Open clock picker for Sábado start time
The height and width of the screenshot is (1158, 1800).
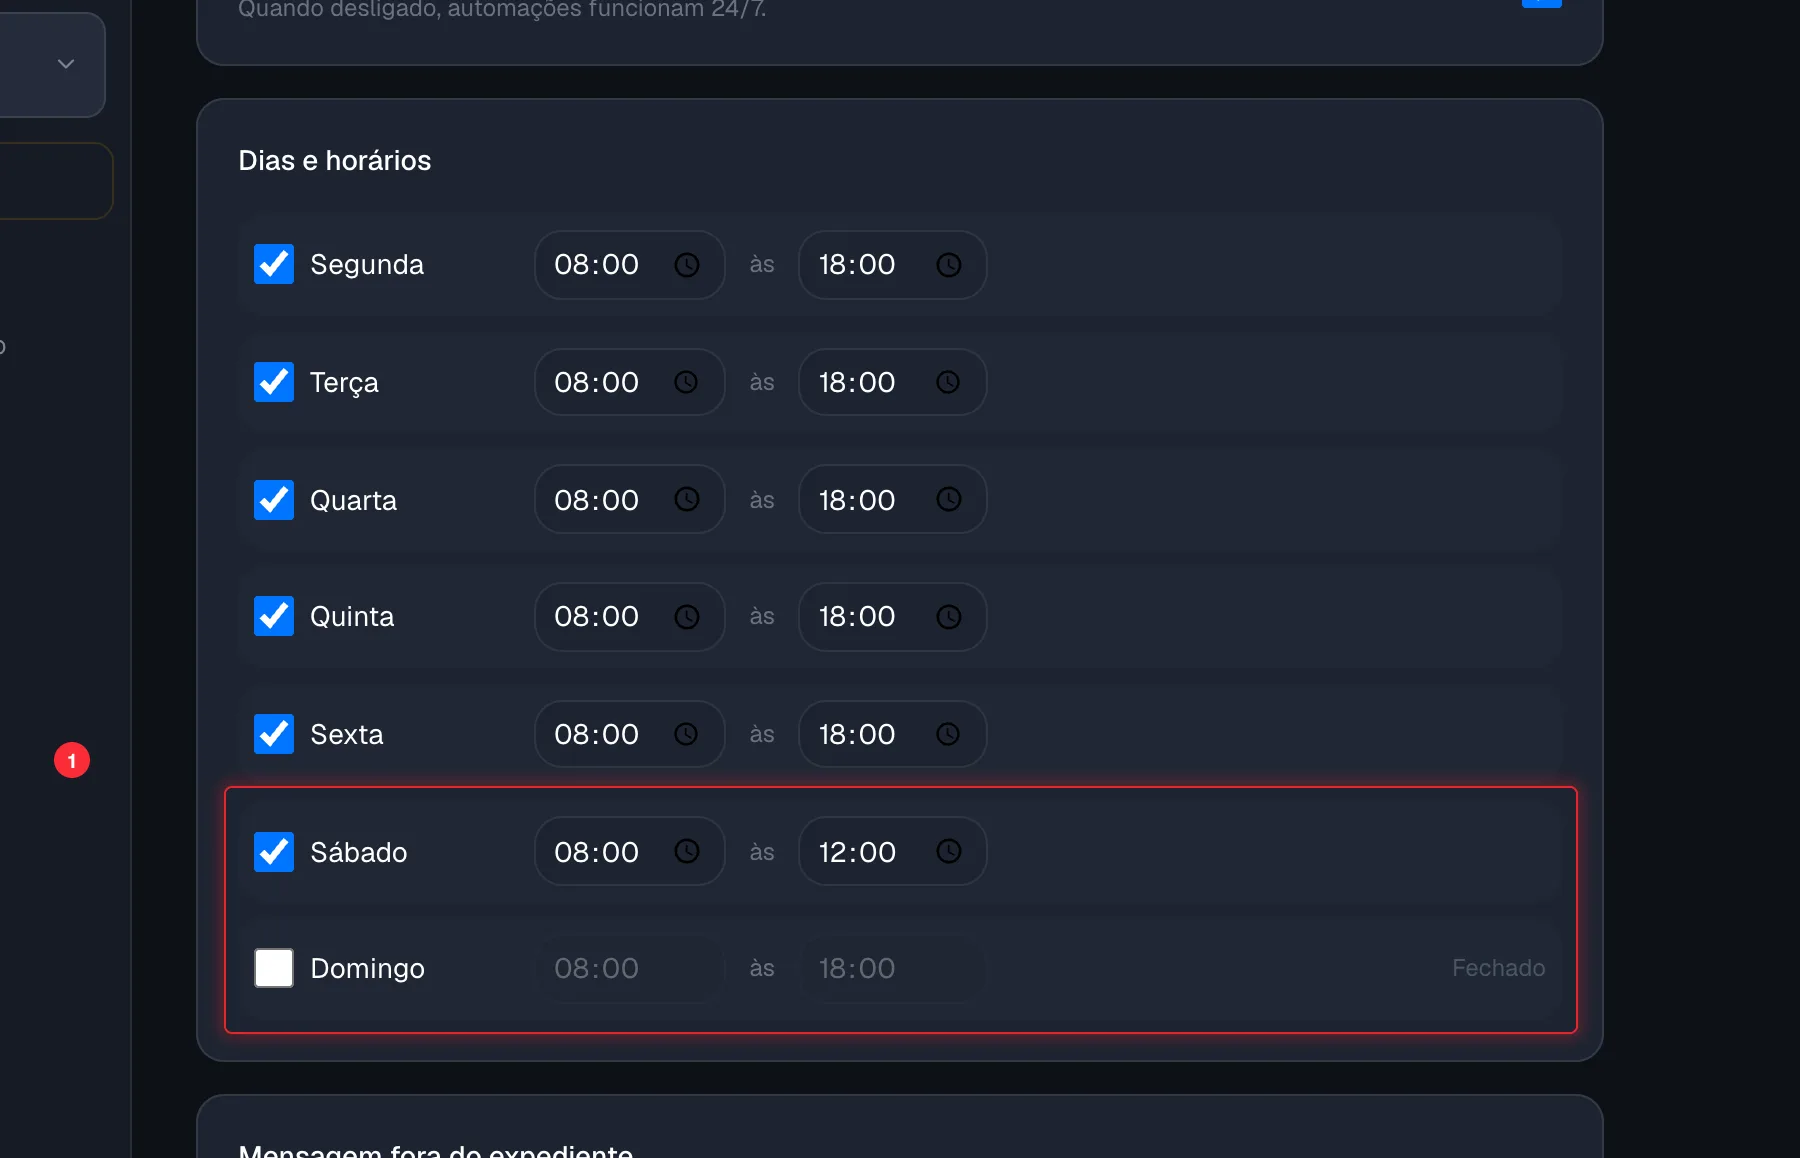coord(687,851)
